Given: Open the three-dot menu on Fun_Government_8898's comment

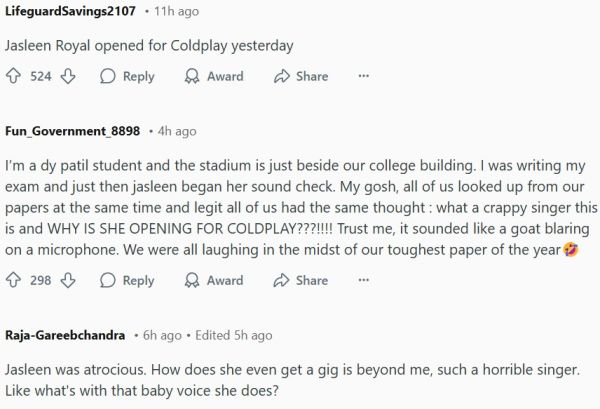Looking at the screenshot, I should tap(364, 280).
